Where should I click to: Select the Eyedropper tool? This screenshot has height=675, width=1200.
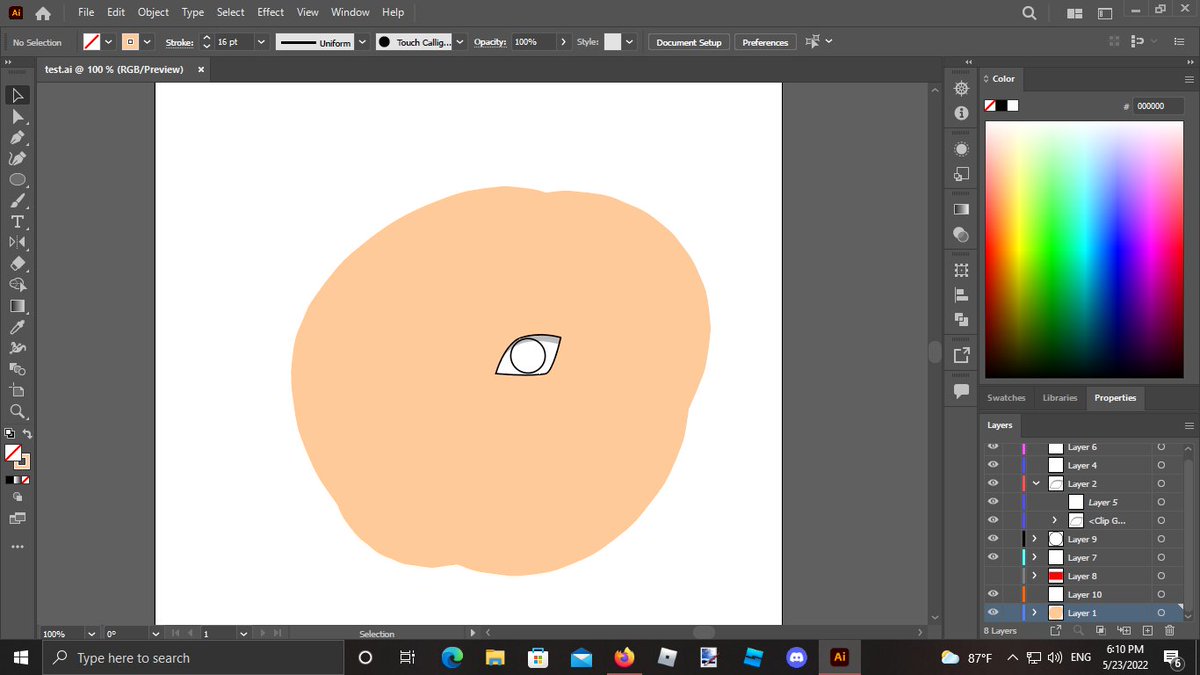pos(17,326)
